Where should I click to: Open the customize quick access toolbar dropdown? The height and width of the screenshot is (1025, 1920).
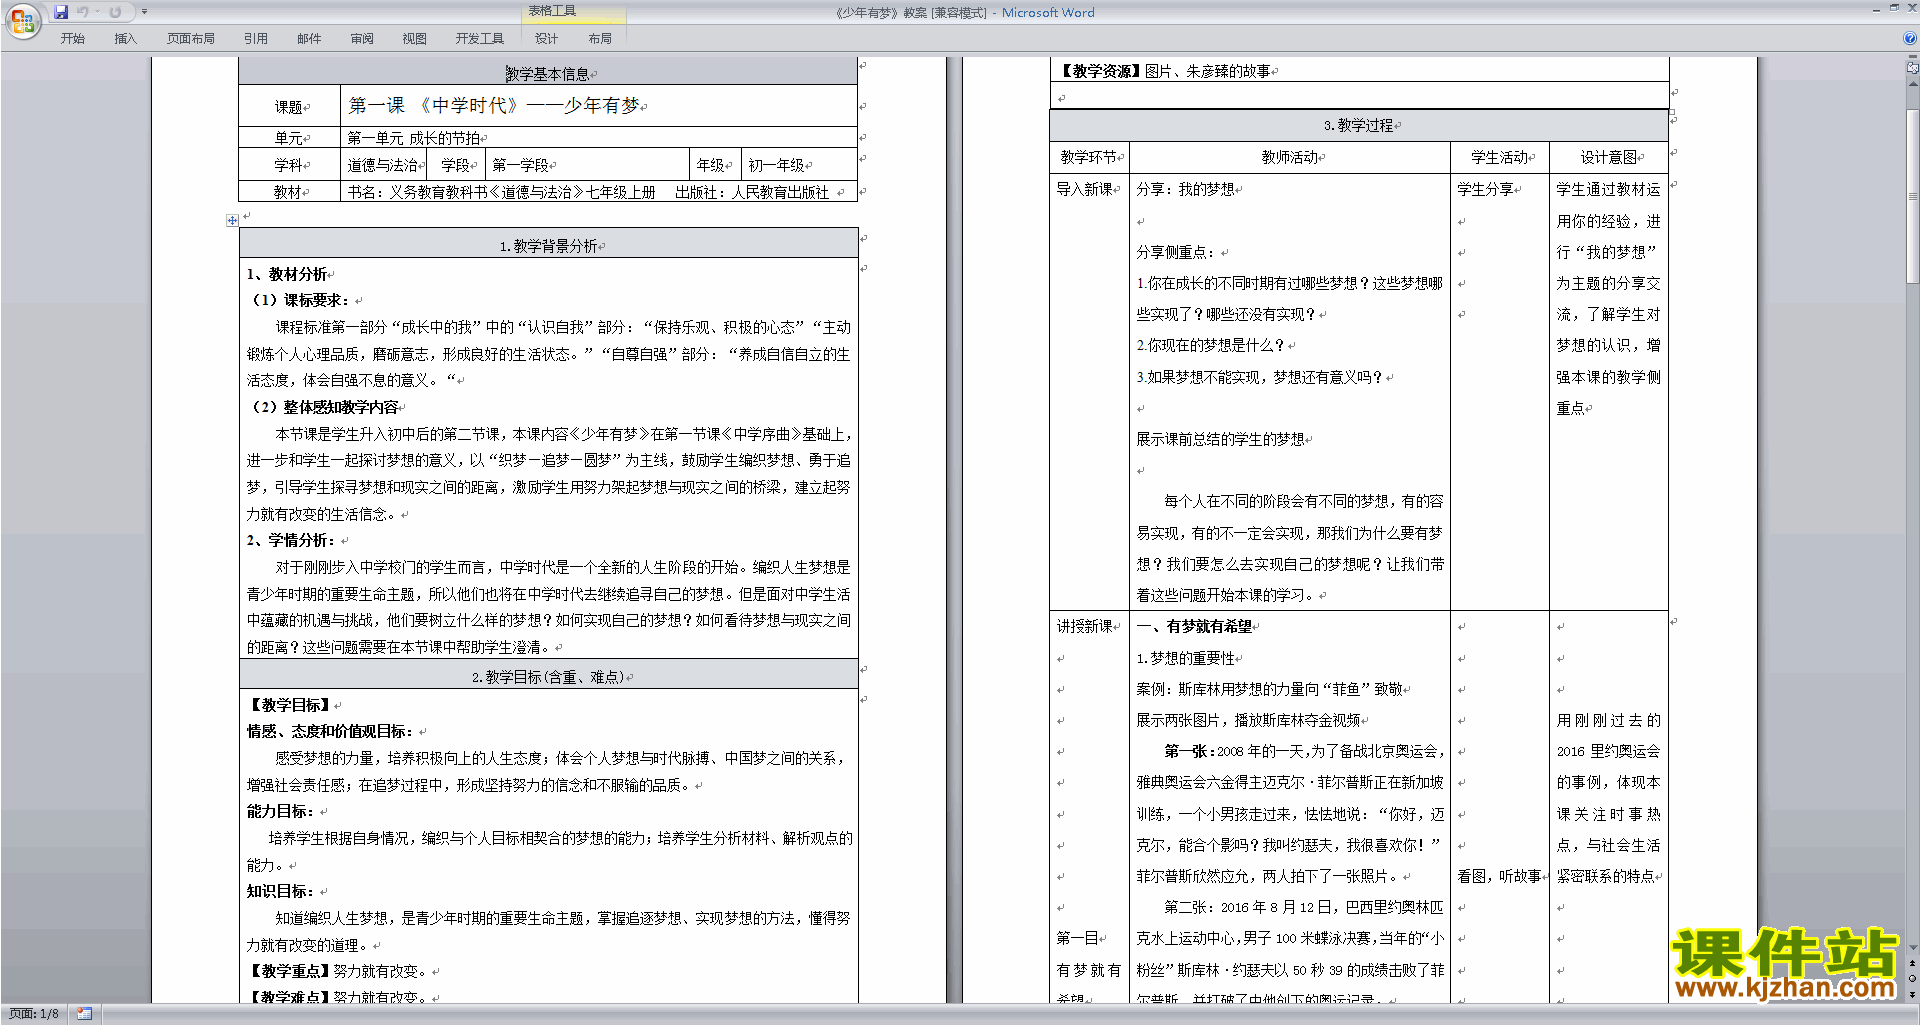tap(144, 12)
